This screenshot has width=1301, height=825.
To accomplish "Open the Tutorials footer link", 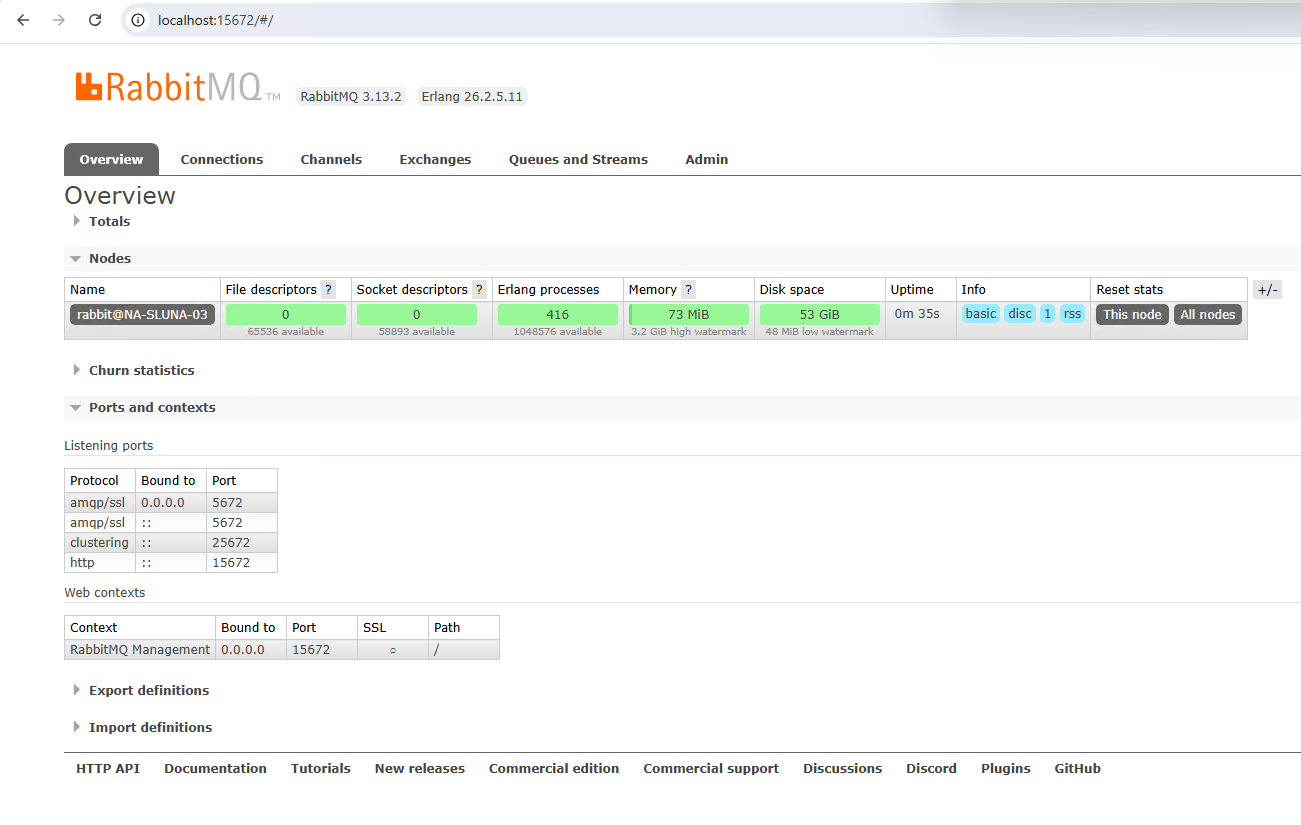I will tap(321, 768).
